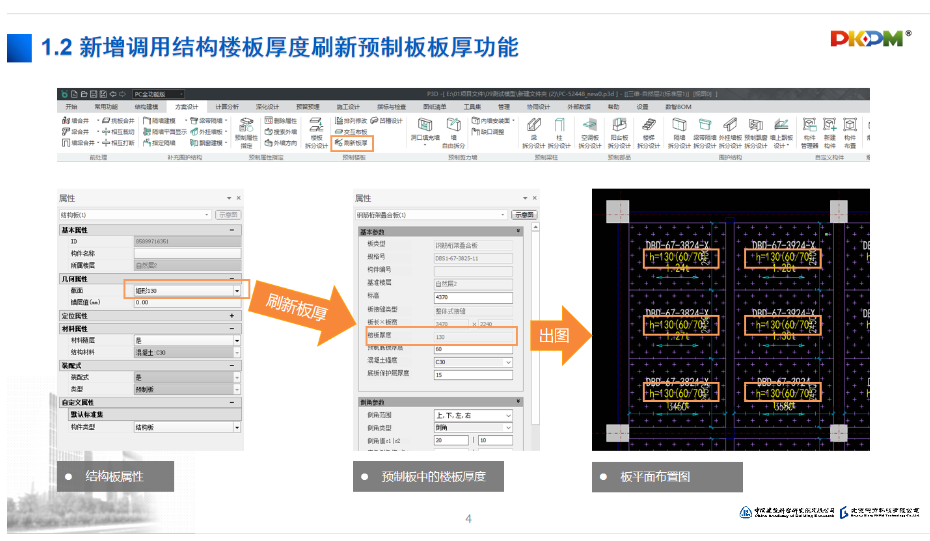This screenshot has height=541, width=930.
Task: Select the 墙合并 tool
Action: (75, 120)
